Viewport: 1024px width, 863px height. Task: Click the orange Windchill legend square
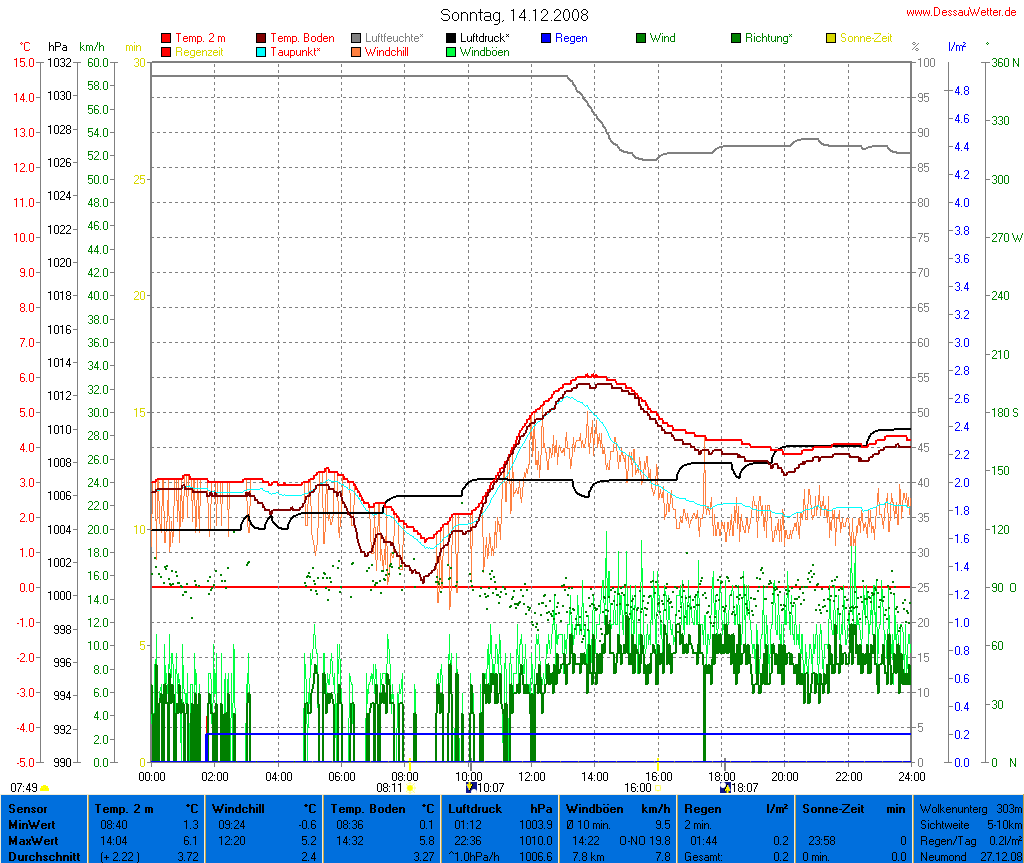(x=356, y=51)
